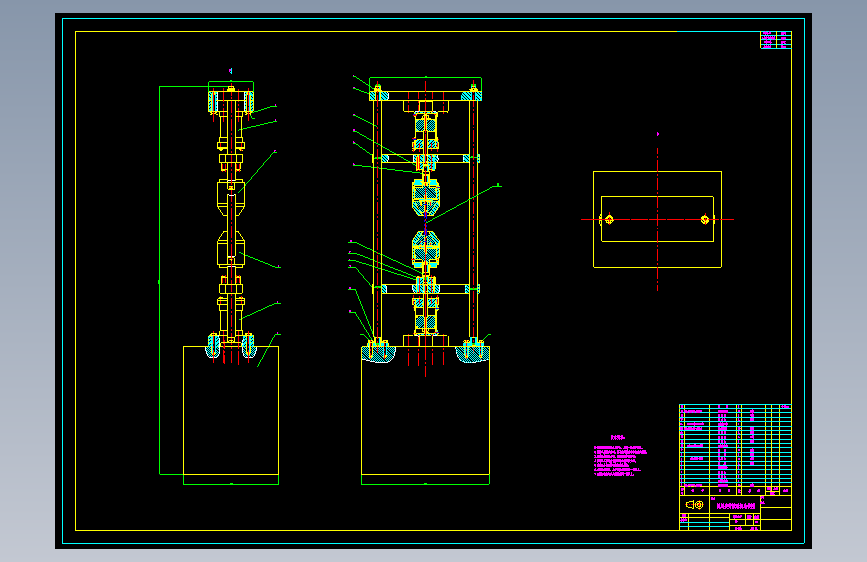
Task: Click the small section arrow marker above side view
Action: click(x=231, y=71)
